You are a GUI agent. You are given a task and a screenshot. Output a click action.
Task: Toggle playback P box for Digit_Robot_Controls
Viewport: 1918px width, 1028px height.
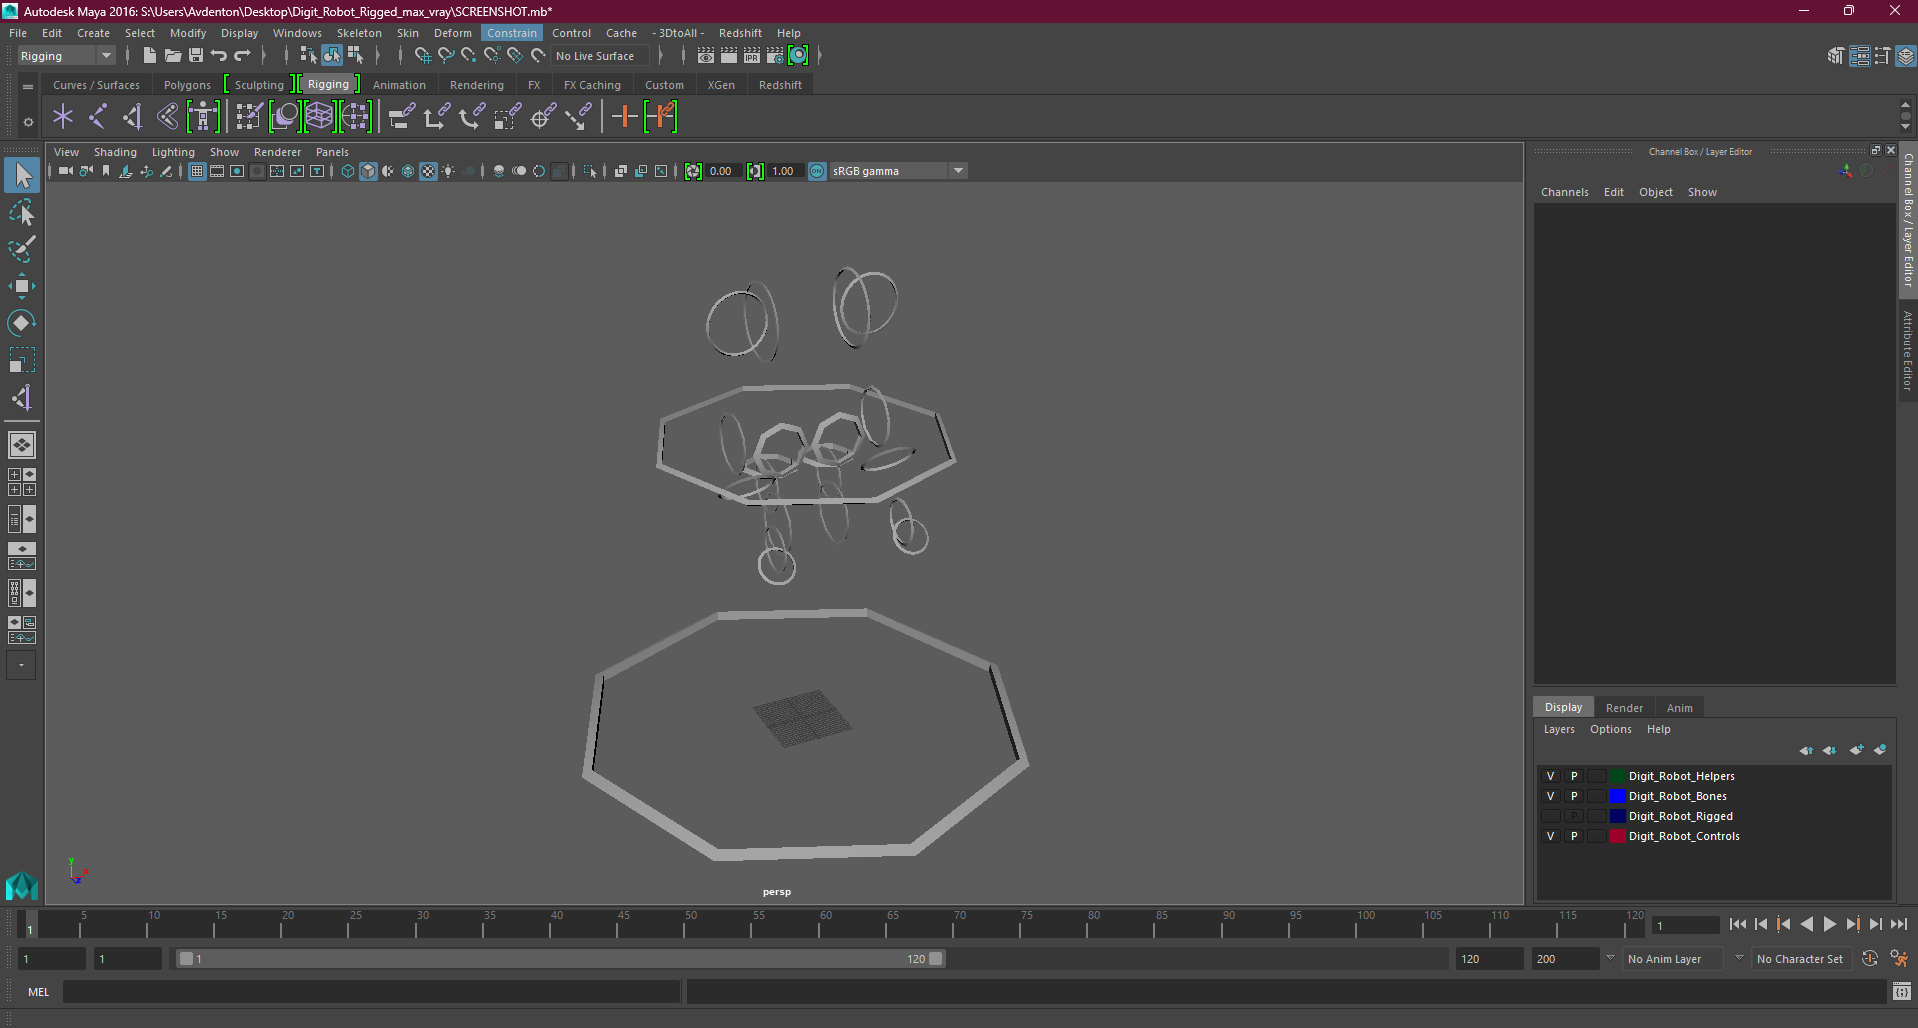(x=1574, y=836)
